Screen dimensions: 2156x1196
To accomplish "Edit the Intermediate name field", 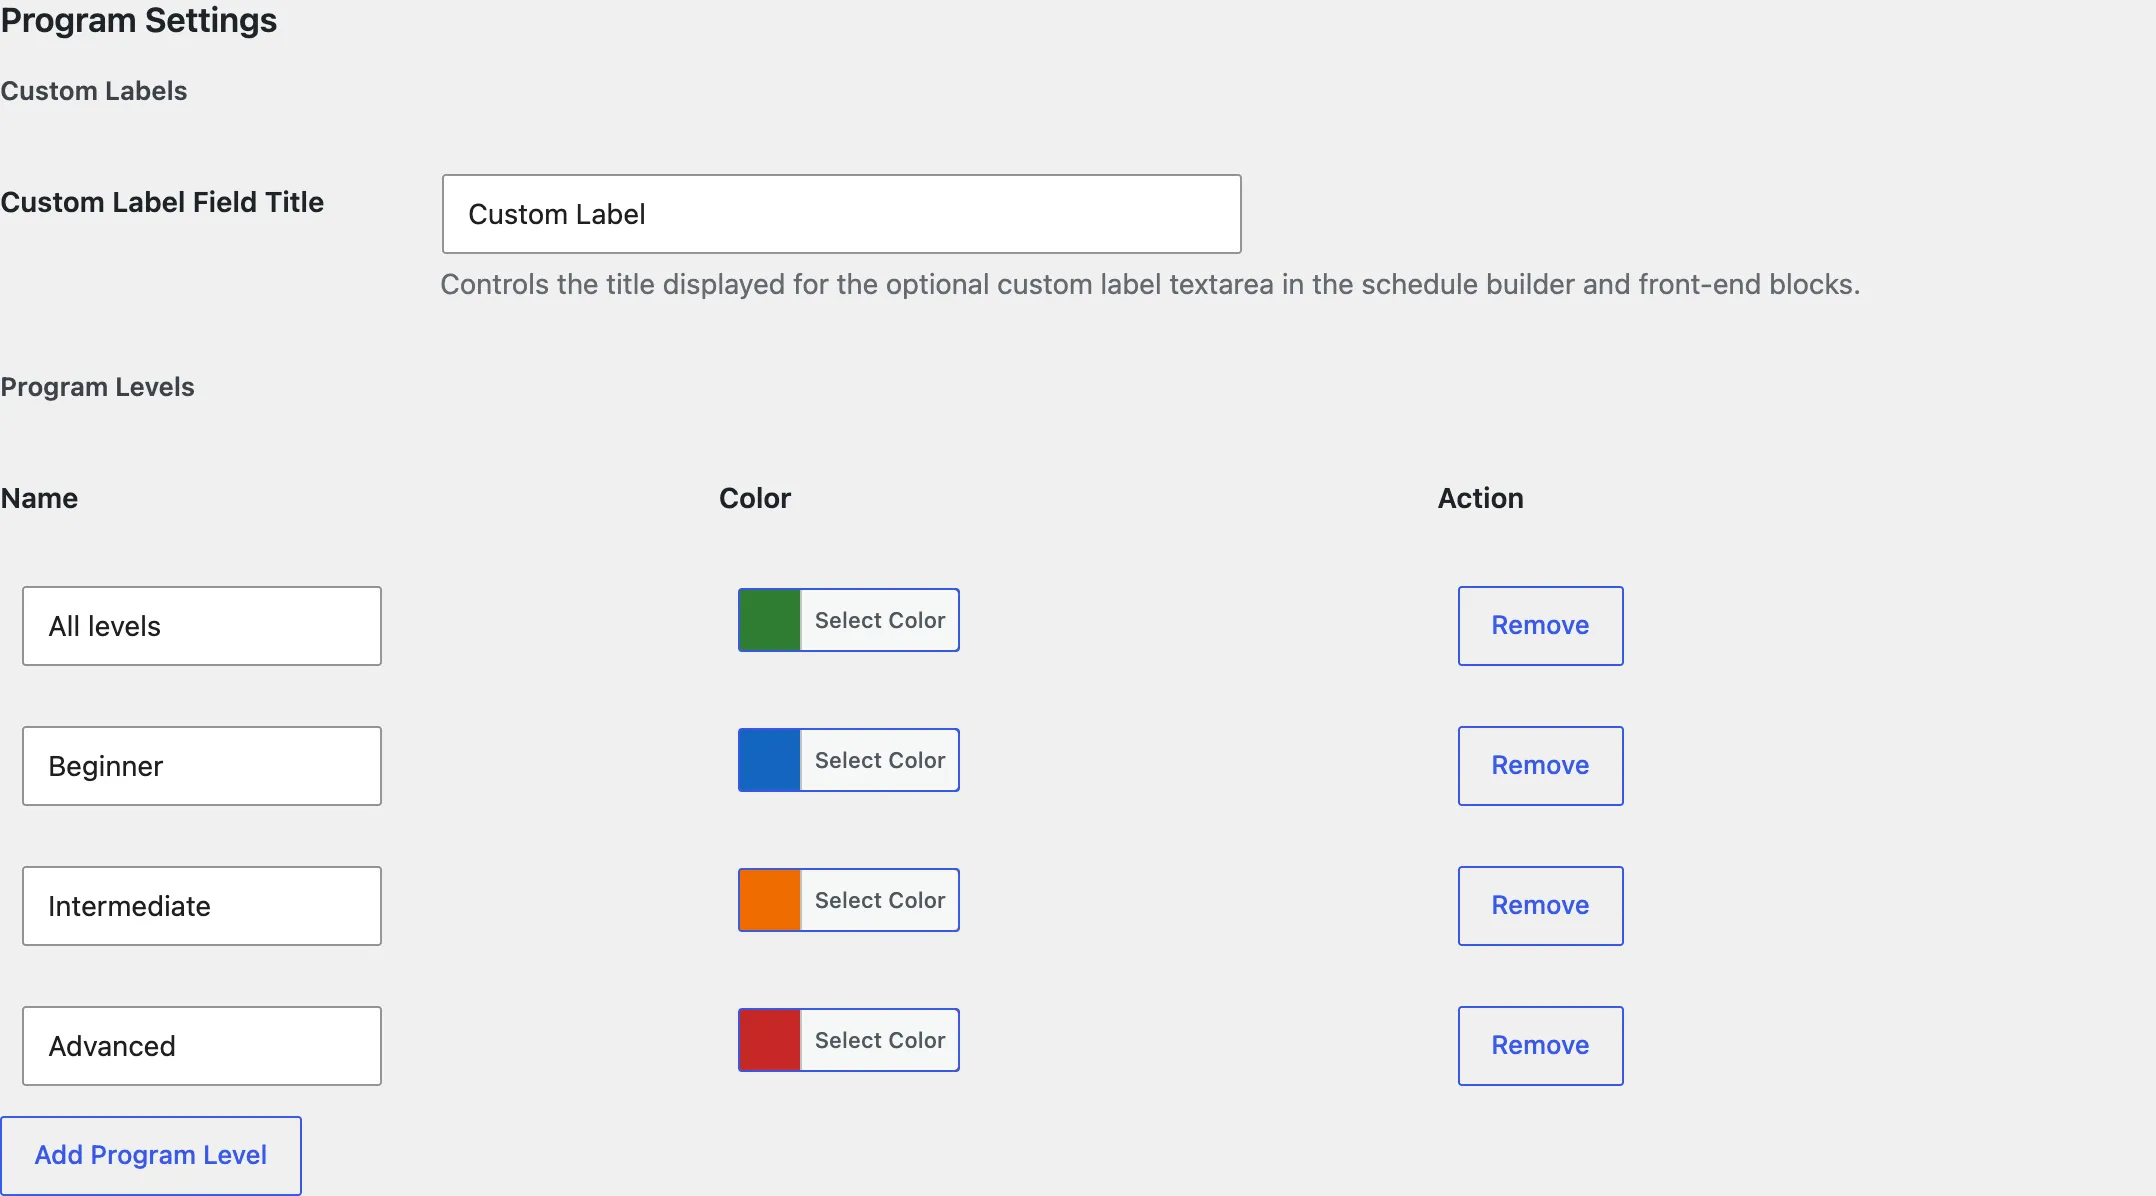I will [x=202, y=906].
